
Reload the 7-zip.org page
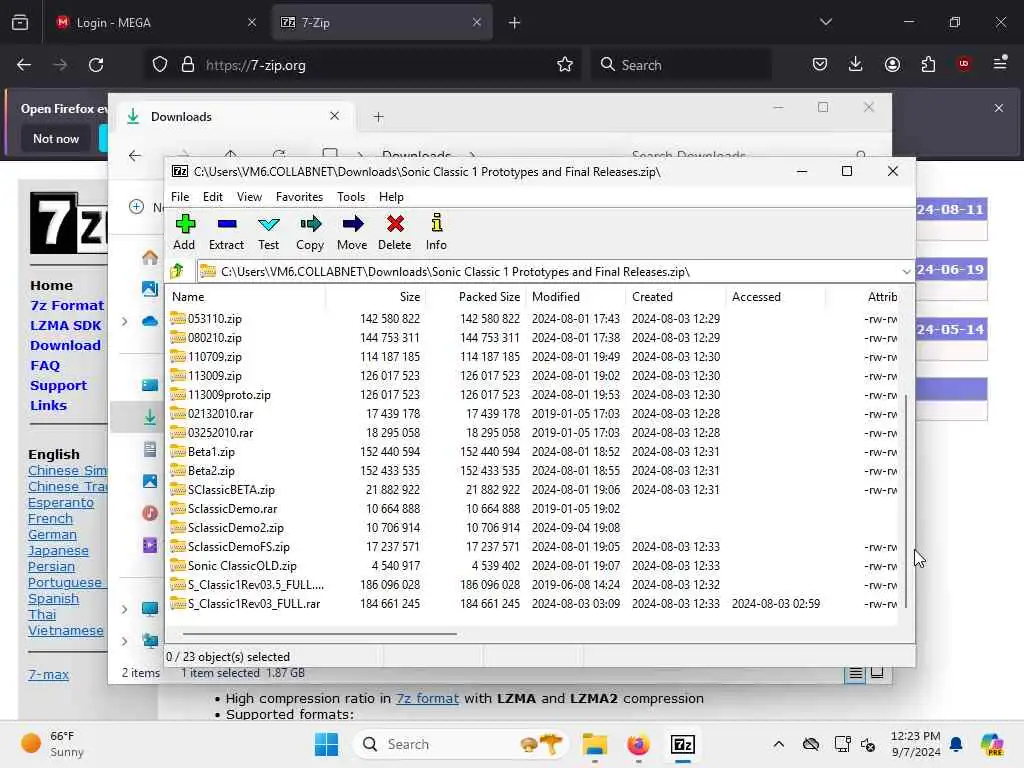(x=96, y=65)
